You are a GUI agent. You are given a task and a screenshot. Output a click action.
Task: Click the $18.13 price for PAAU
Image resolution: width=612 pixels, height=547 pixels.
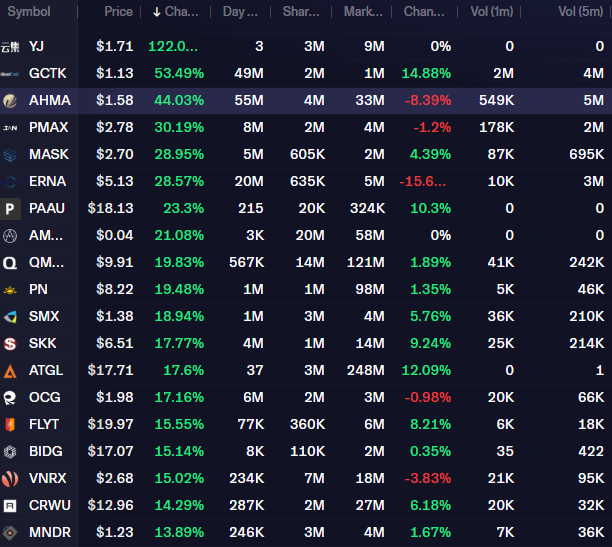click(110, 208)
